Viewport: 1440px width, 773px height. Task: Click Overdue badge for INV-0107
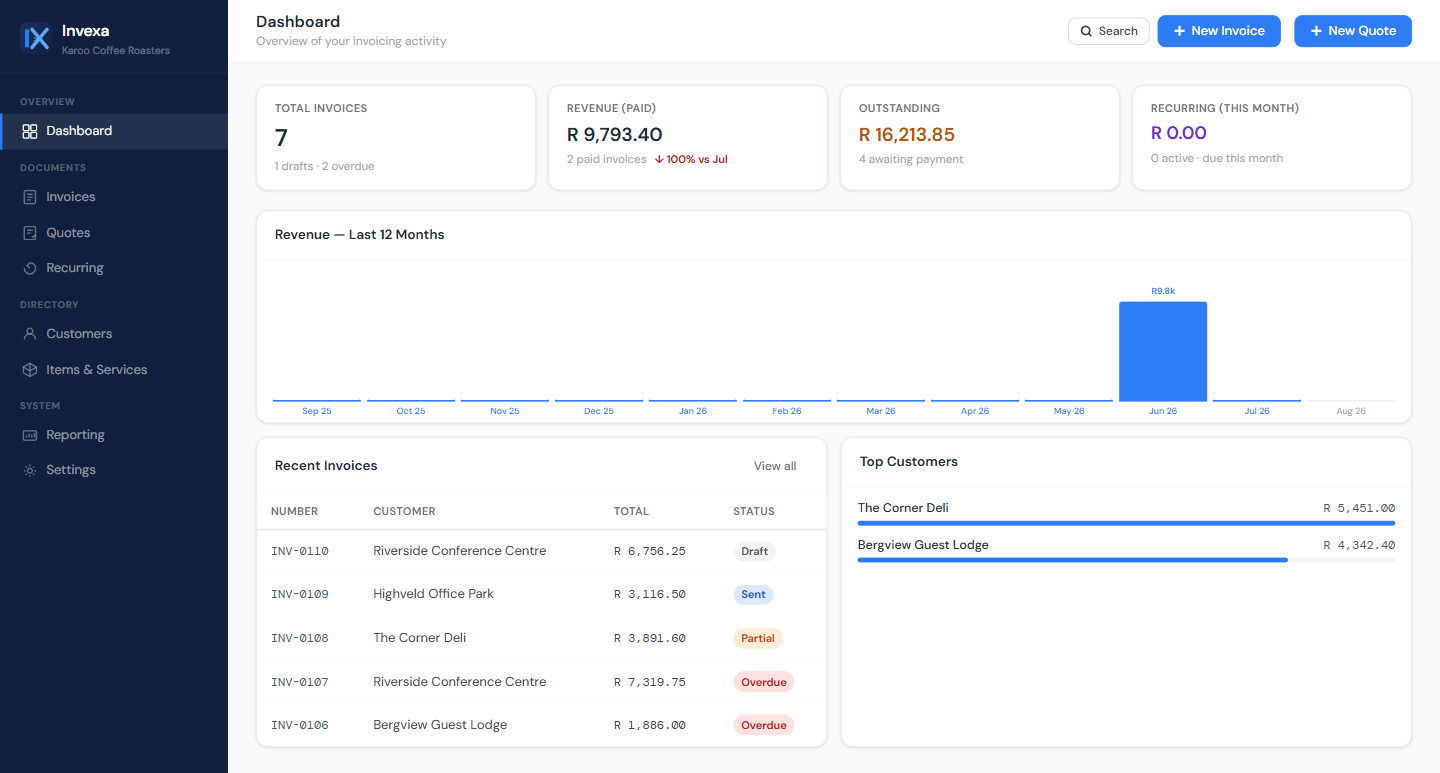point(764,682)
